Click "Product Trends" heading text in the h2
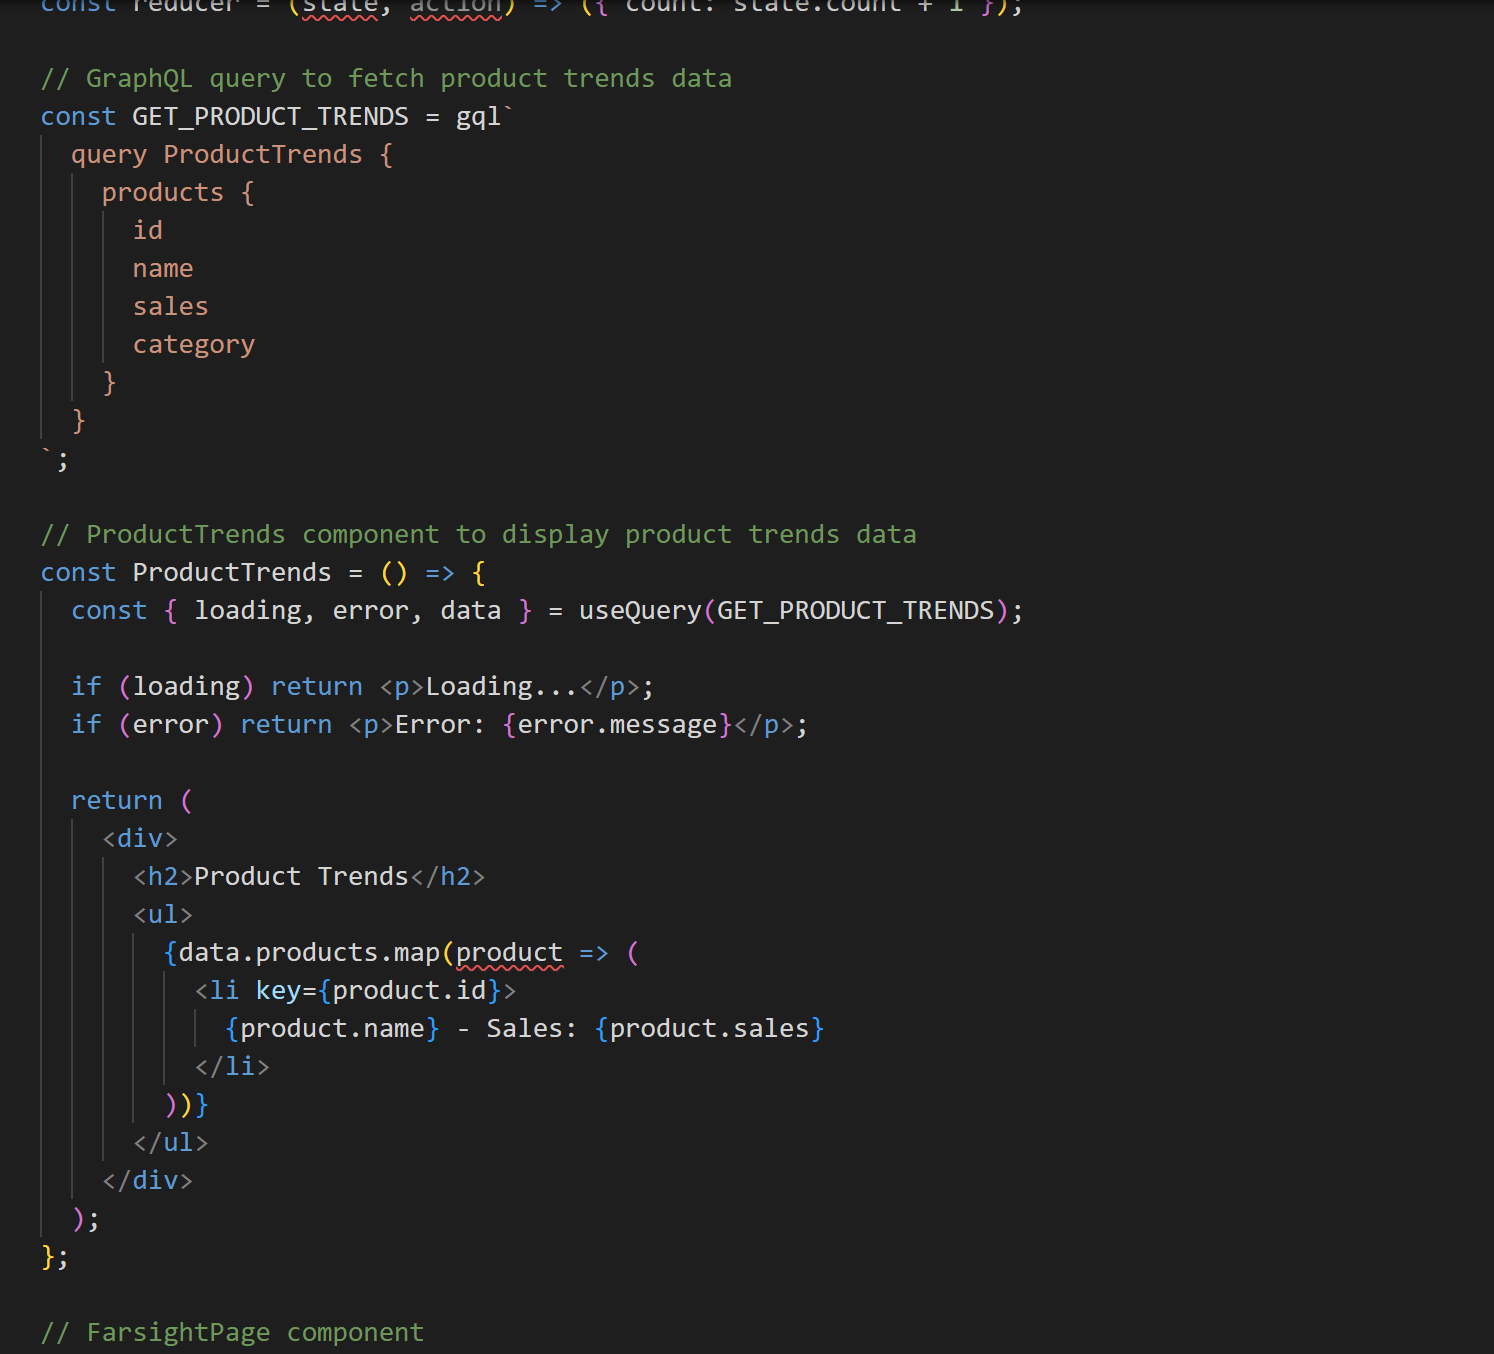The width and height of the screenshot is (1494, 1354). 302,877
